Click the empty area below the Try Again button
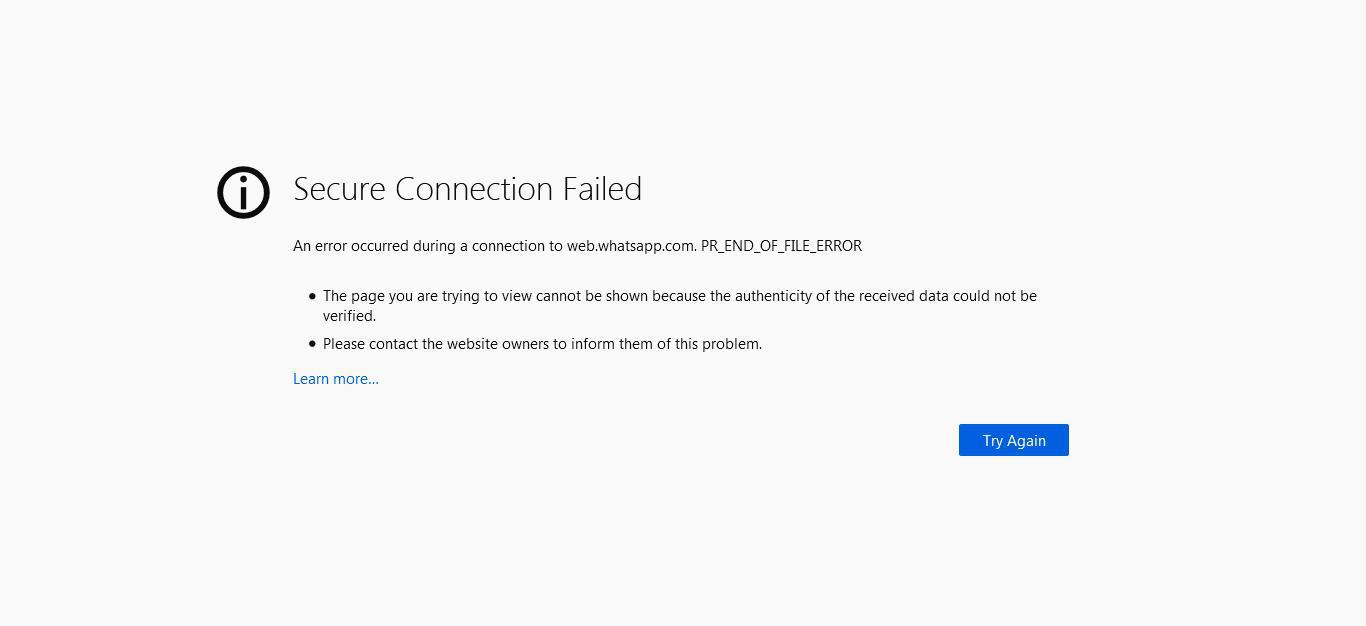The width and height of the screenshot is (1366, 626). coord(1013,510)
